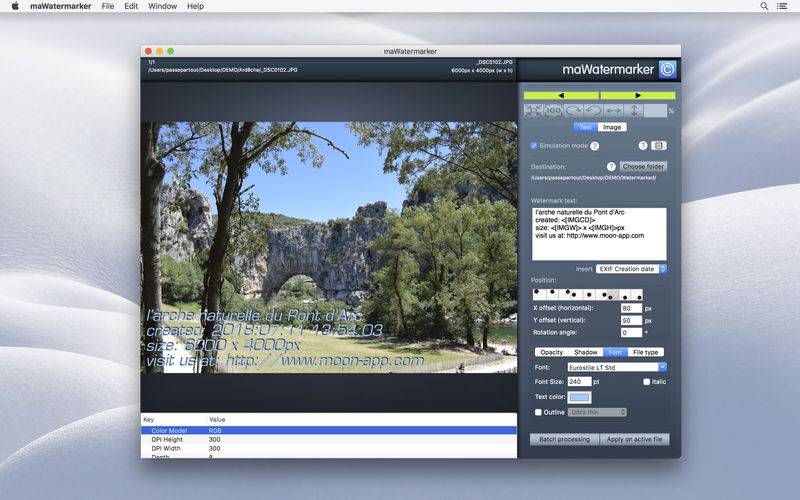The width and height of the screenshot is (800, 500).
Task: Open the maWatermarker application menu
Action: [61, 6]
